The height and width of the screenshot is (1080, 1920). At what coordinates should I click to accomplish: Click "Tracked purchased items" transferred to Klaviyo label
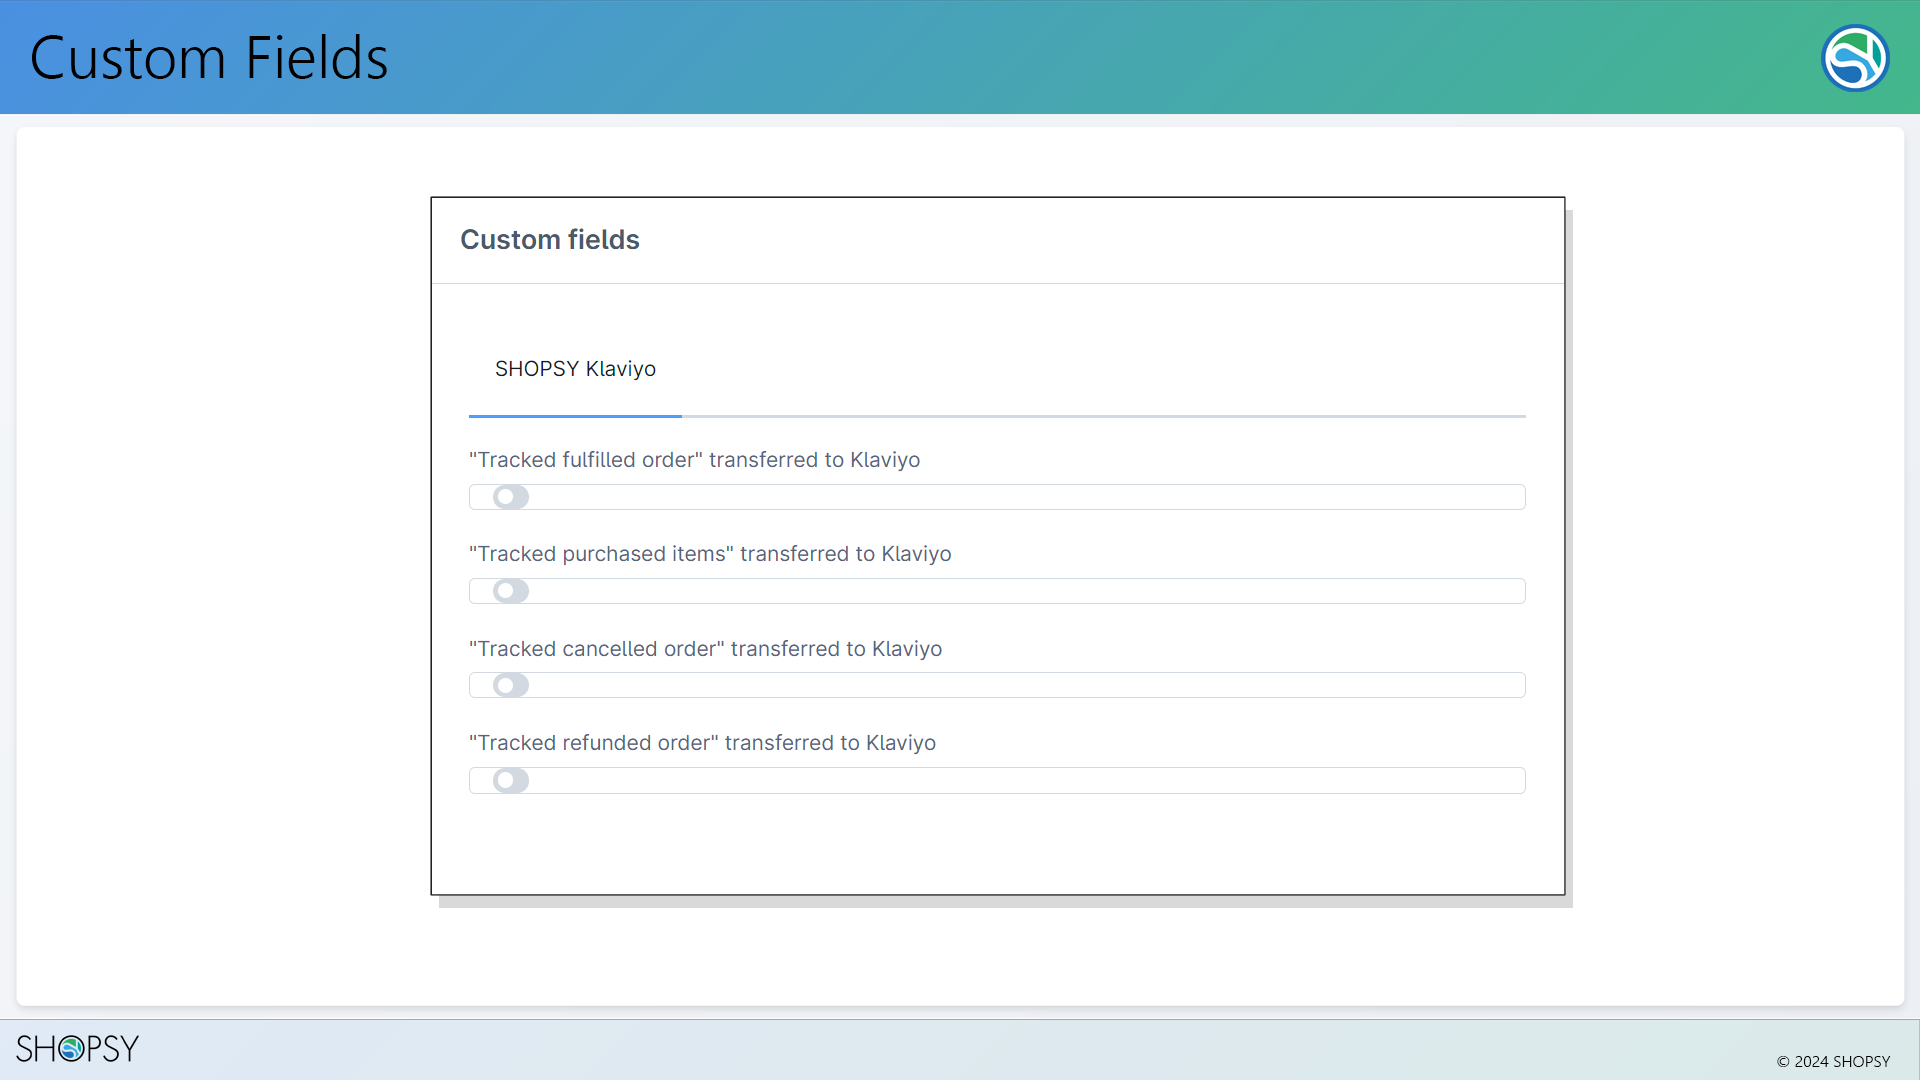(x=710, y=554)
